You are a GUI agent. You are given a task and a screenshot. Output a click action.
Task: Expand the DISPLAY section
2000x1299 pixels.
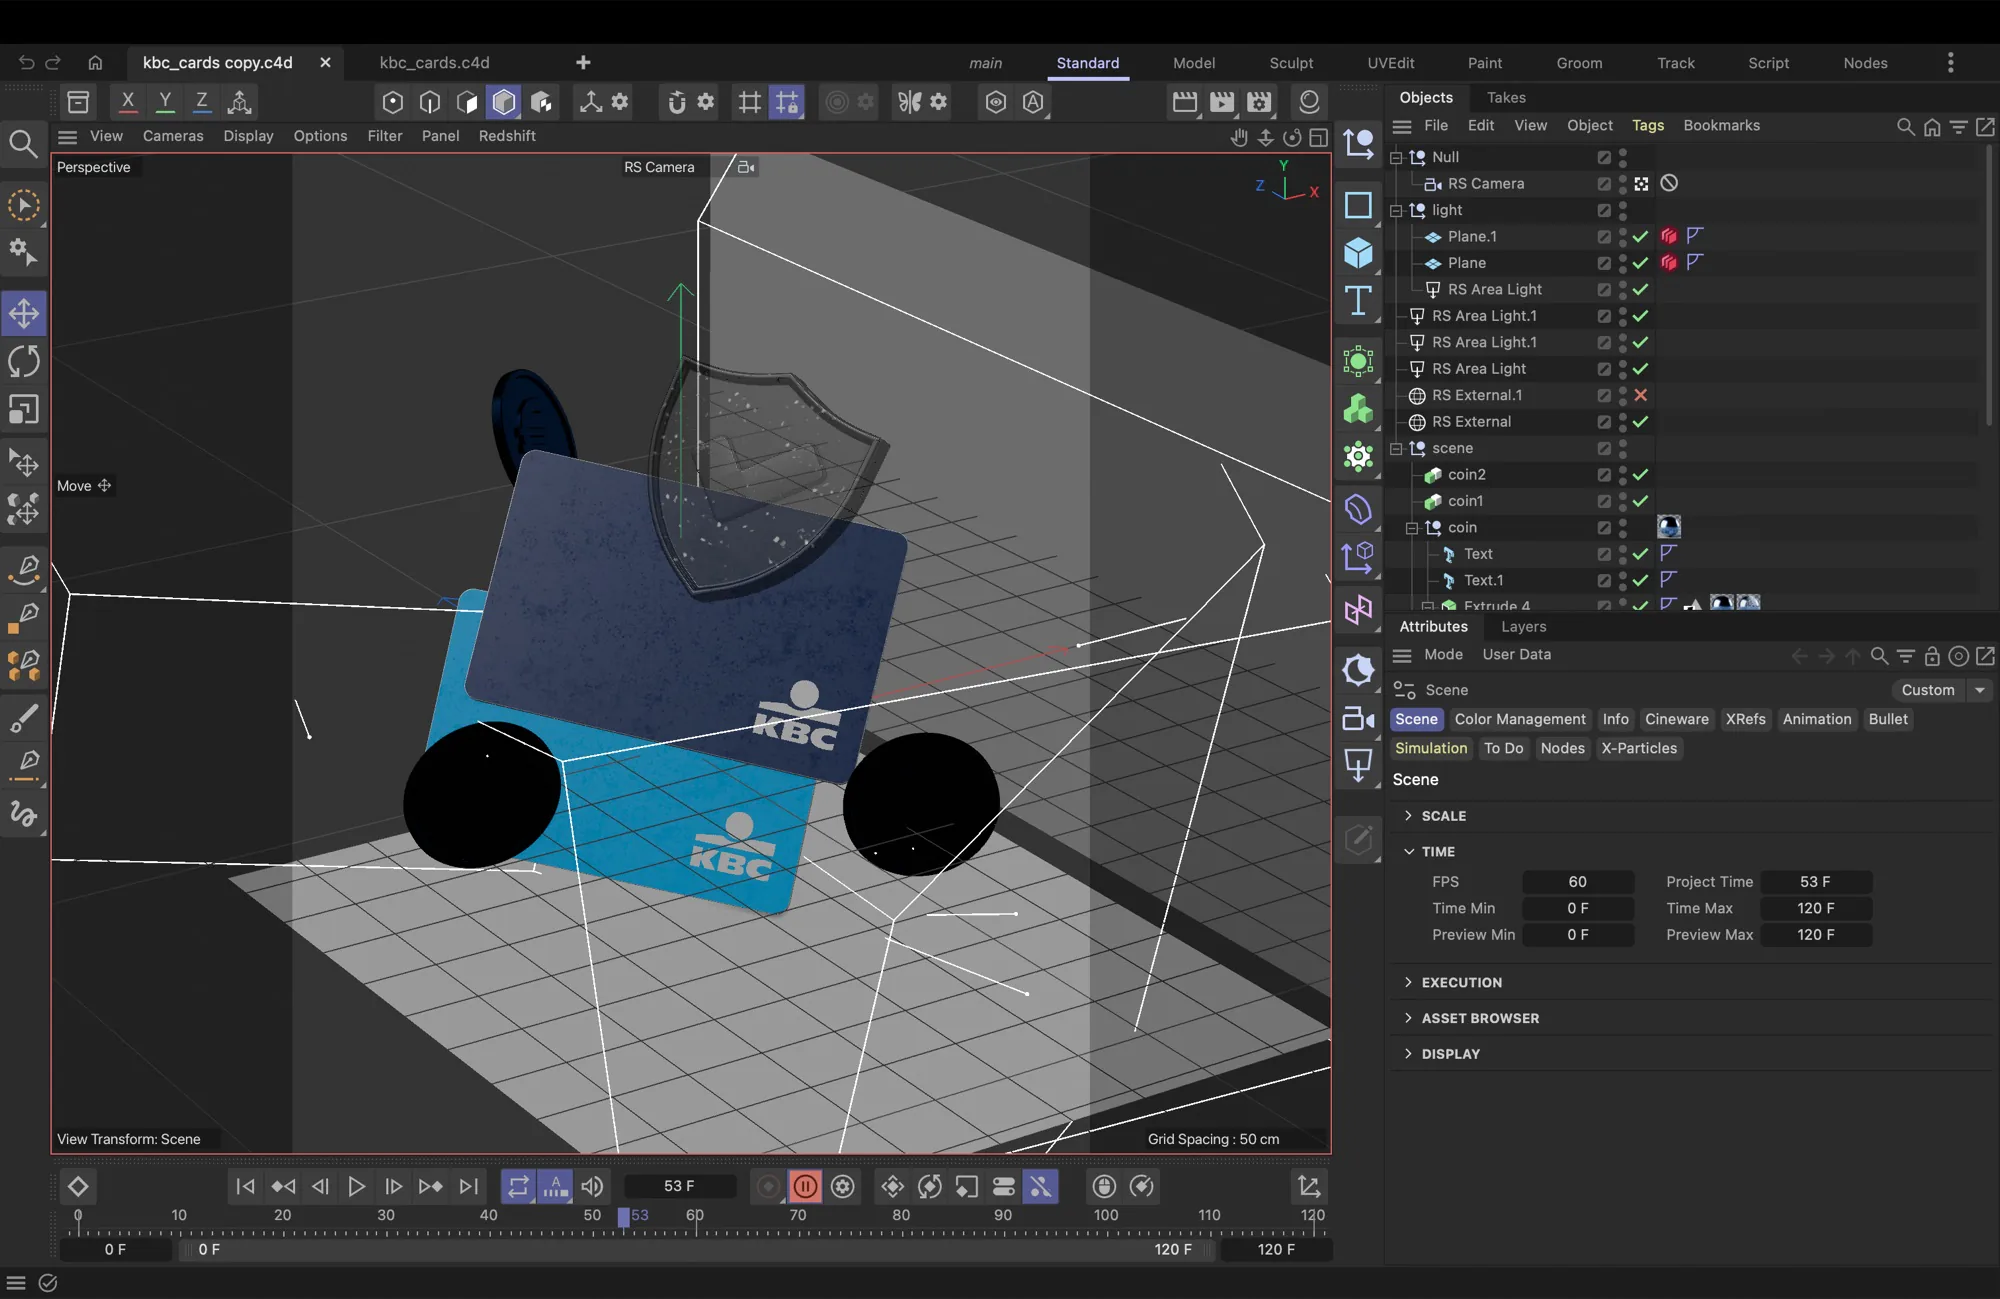click(1409, 1053)
